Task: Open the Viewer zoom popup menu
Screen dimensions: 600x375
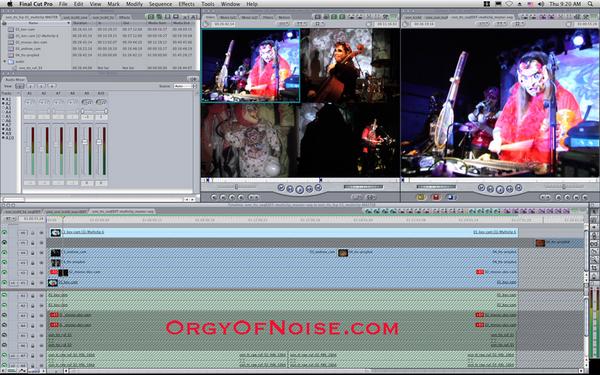Action: click(x=282, y=24)
